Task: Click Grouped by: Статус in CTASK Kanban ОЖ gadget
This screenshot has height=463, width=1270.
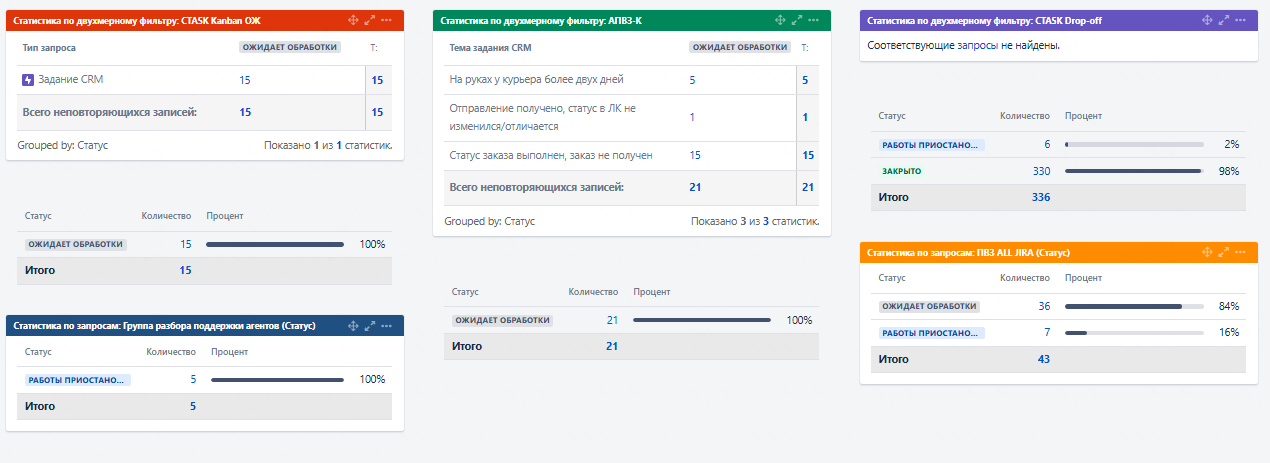Action: tap(62, 145)
